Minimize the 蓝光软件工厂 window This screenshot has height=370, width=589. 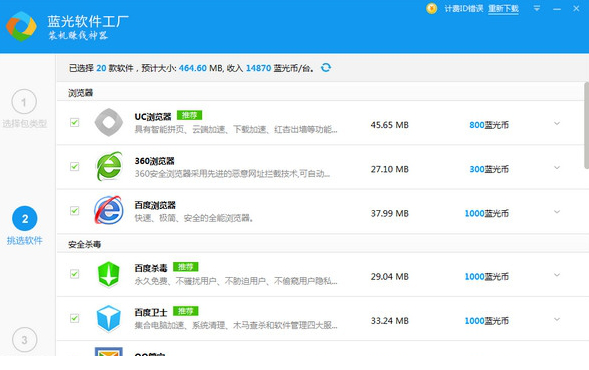(x=557, y=9)
